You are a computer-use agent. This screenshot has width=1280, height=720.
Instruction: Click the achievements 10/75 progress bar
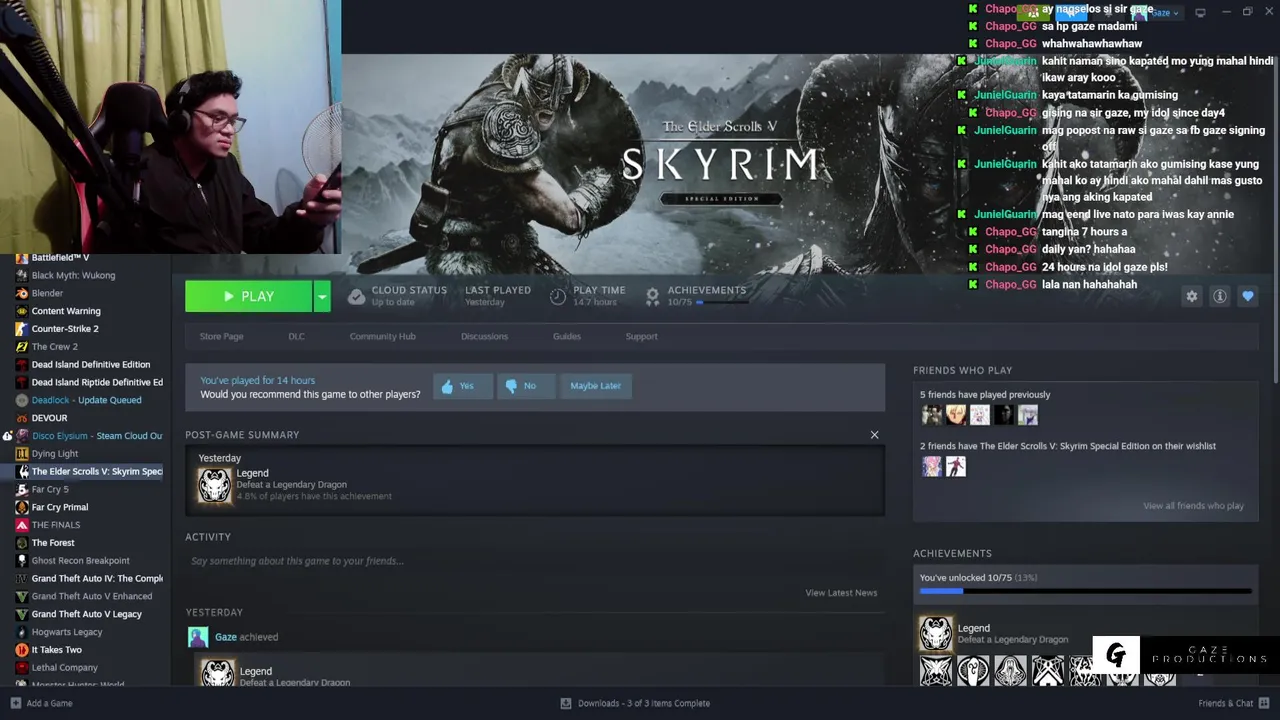pos(1086,591)
